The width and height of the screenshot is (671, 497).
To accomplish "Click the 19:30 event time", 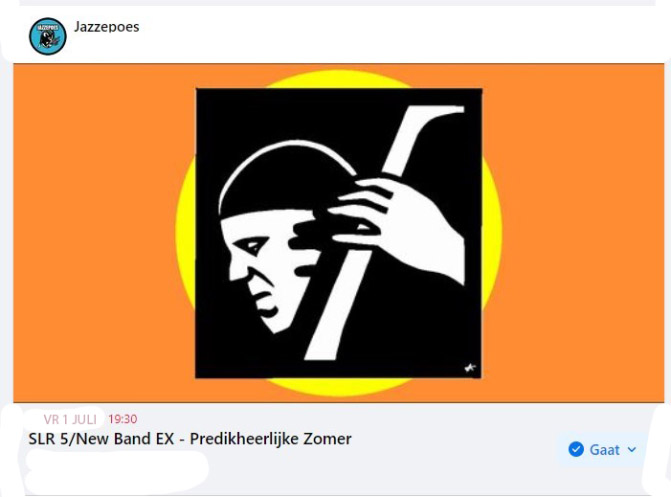I will click(123, 419).
